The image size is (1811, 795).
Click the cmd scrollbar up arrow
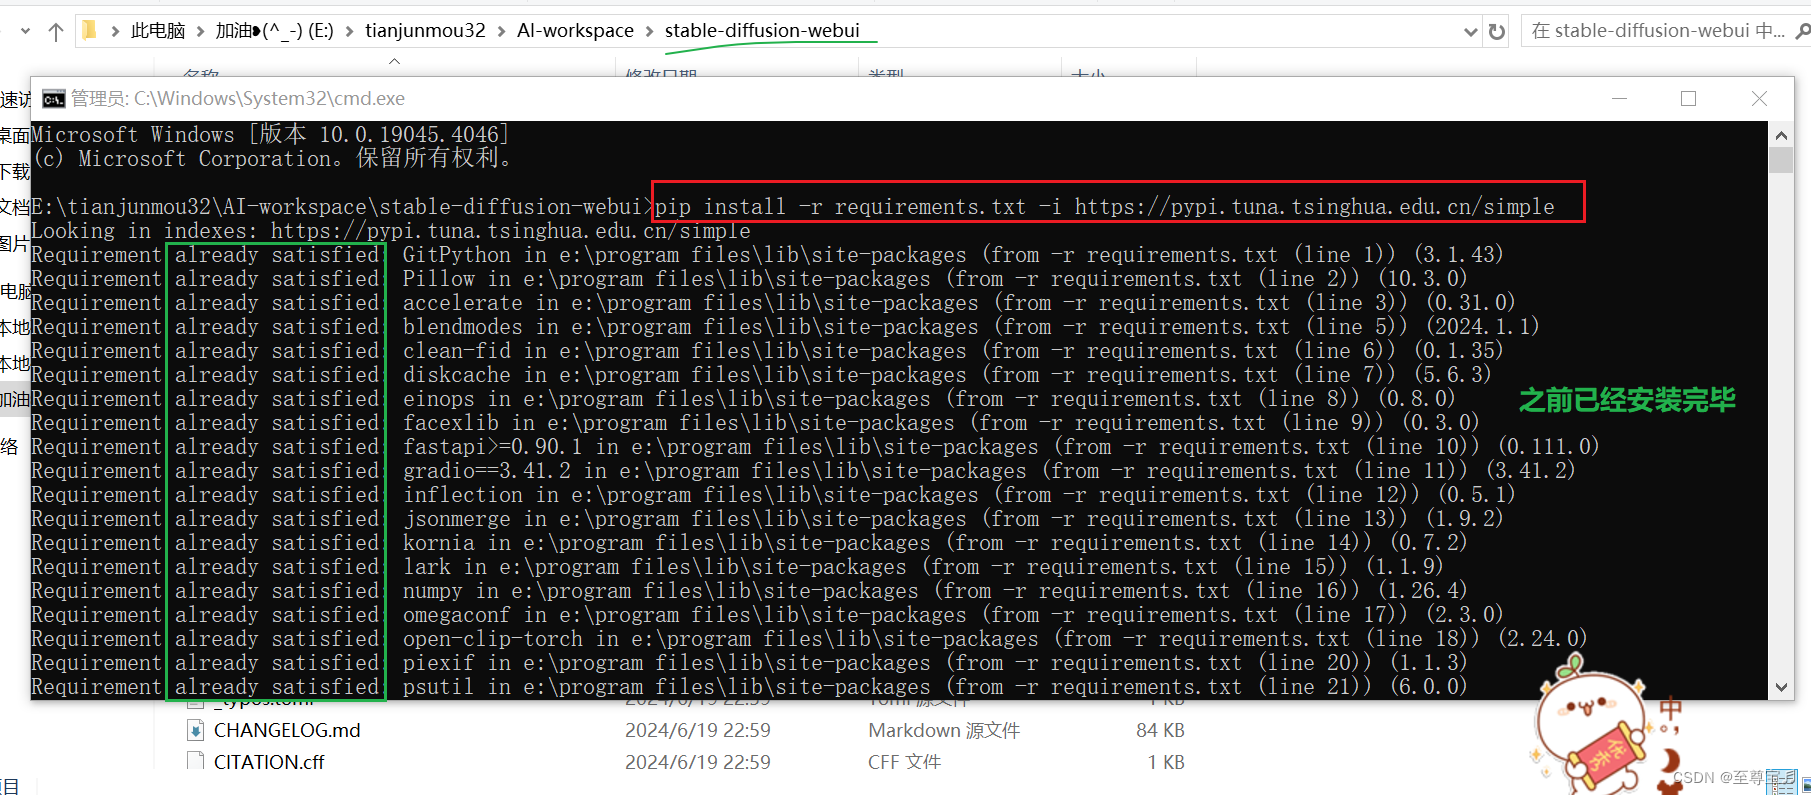(x=1781, y=134)
